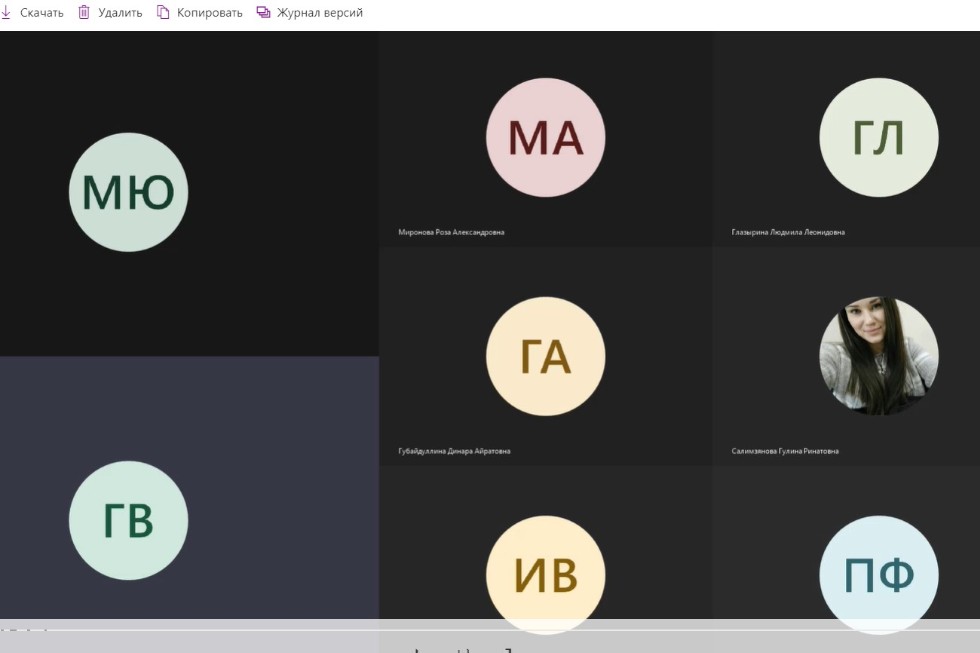Click the green ГЛ avatar circle
The width and height of the screenshot is (980, 653).
878,137
